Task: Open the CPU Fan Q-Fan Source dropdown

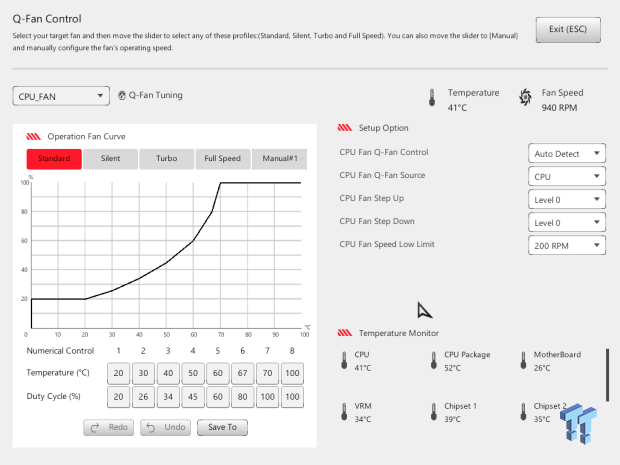Action: pyautogui.click(x=567, y=176)
